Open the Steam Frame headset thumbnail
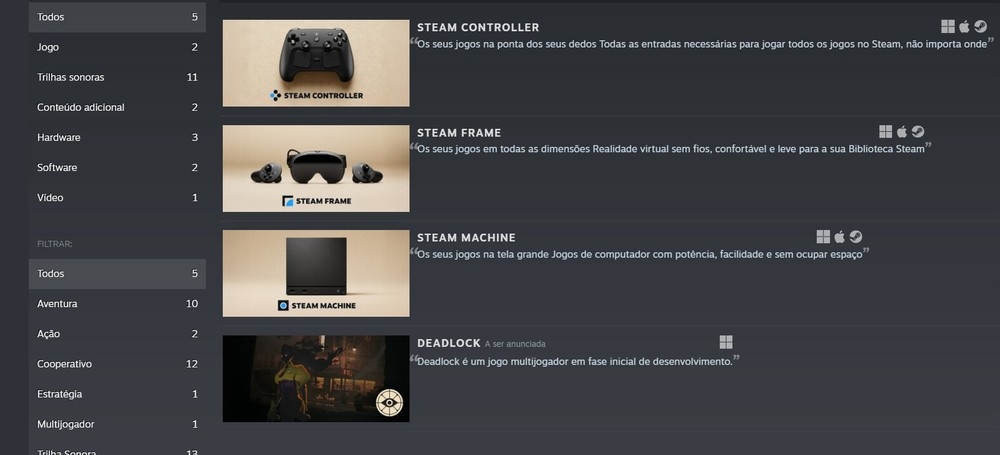The width and height of the screenshot is (1000, 455). pyautogui.click(x=316, y=168)
